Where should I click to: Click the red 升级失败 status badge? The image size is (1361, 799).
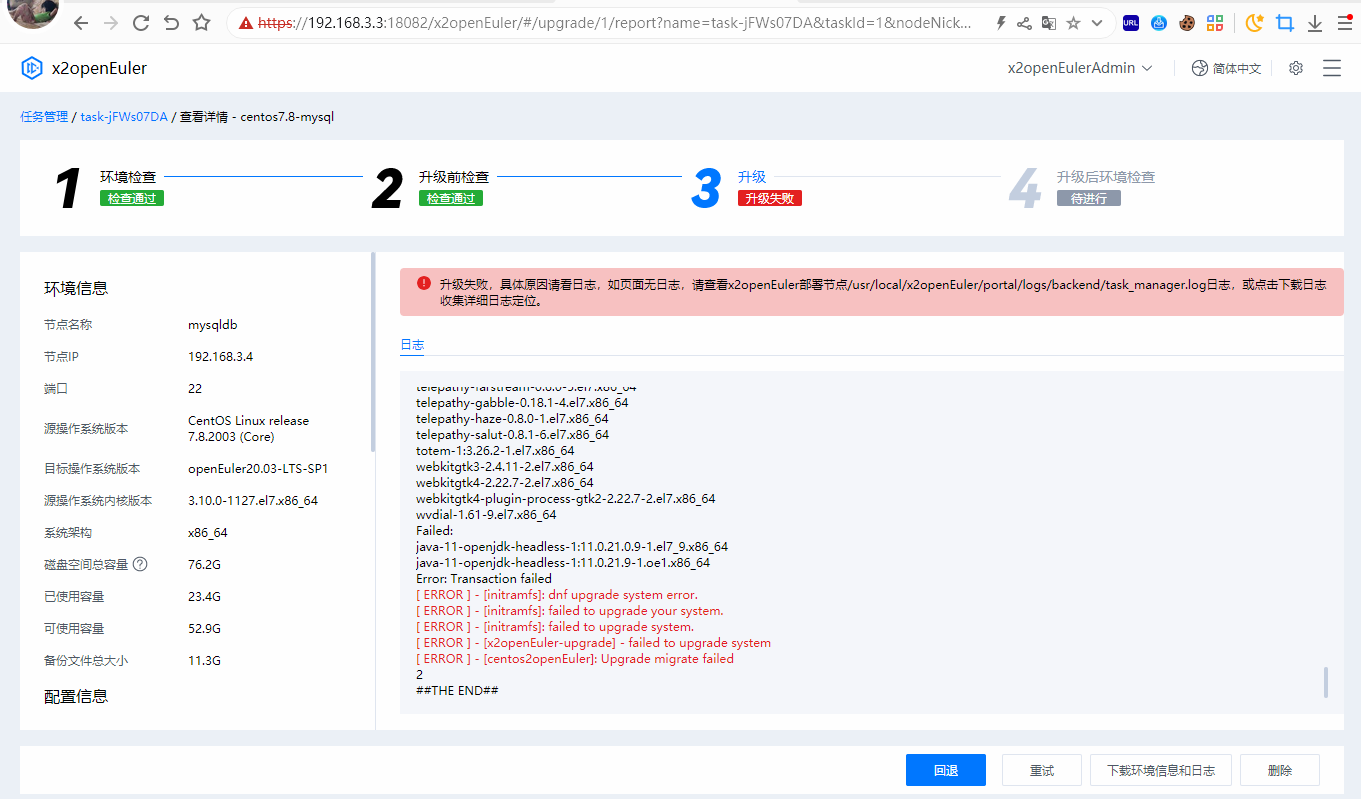pos(770,198)
